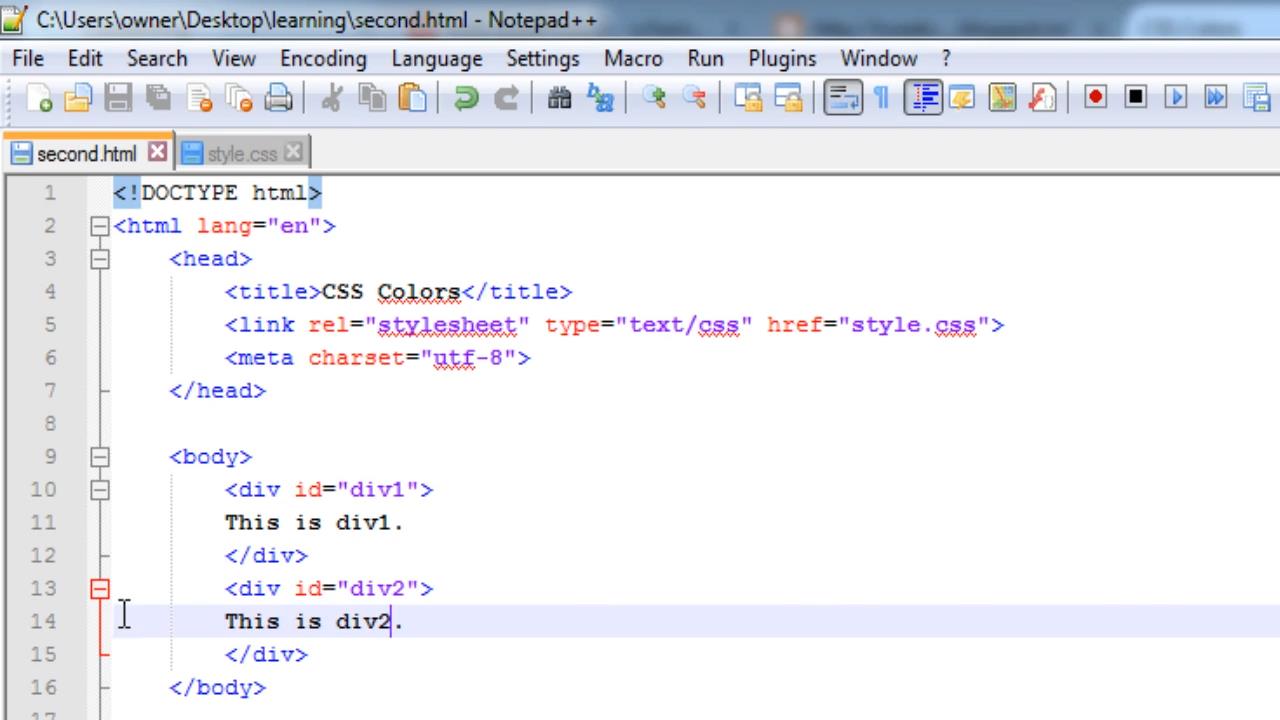Open the Language menu
1280x720 pixels.
point(437,59)
